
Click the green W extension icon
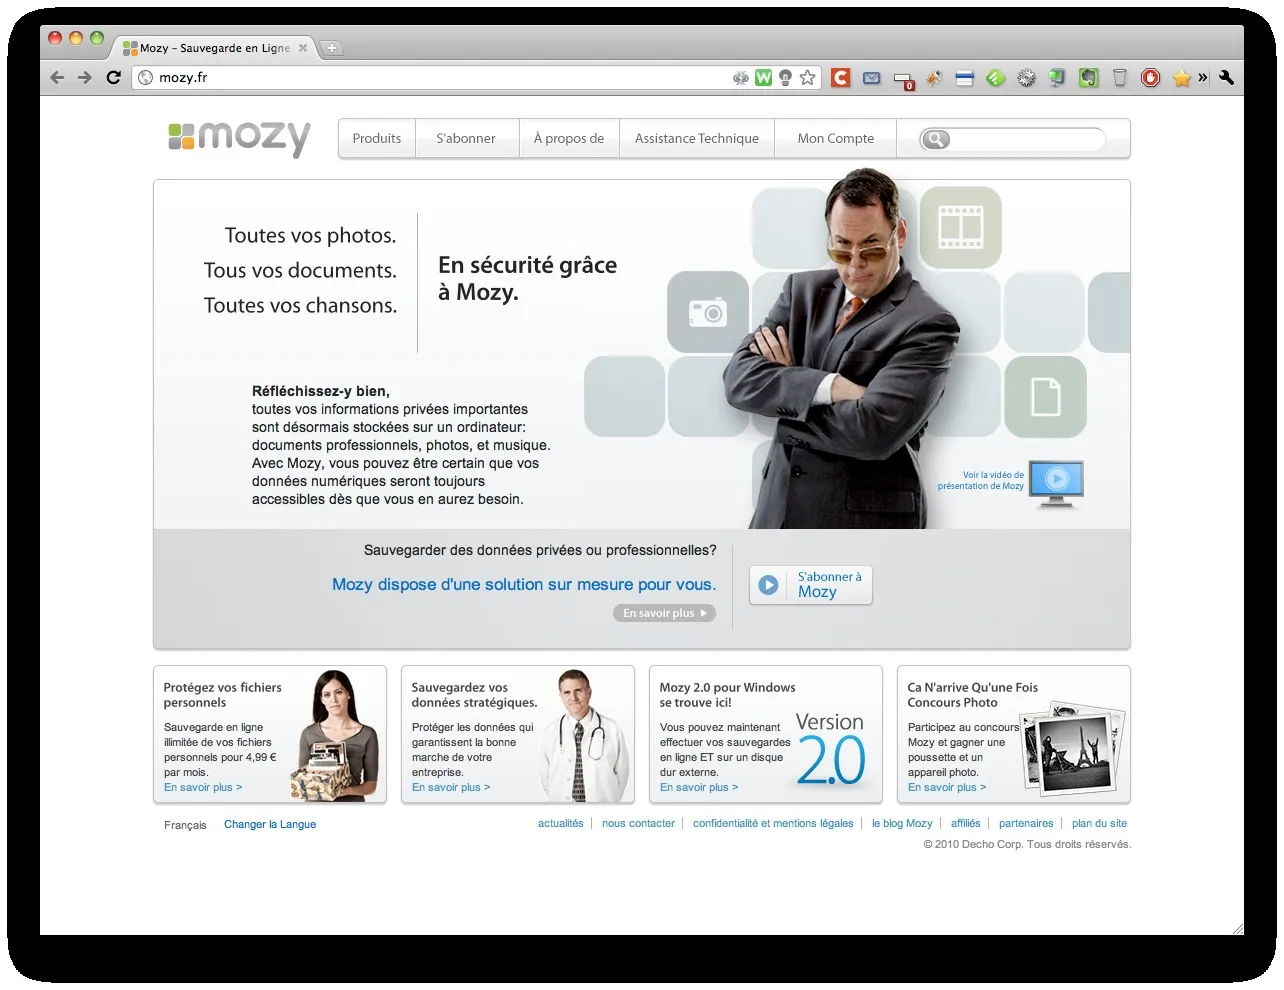(x=763, y=77)
